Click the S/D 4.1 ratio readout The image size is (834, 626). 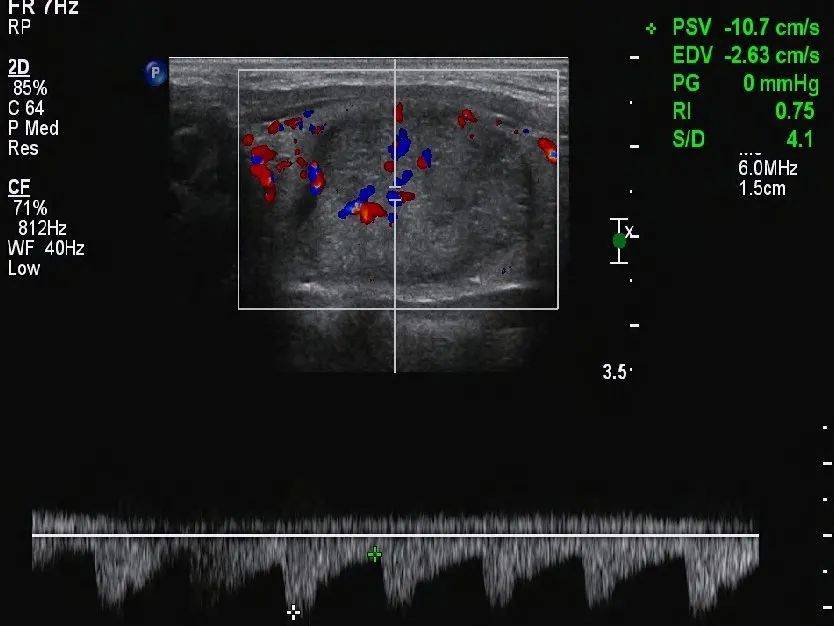point(743,139)
